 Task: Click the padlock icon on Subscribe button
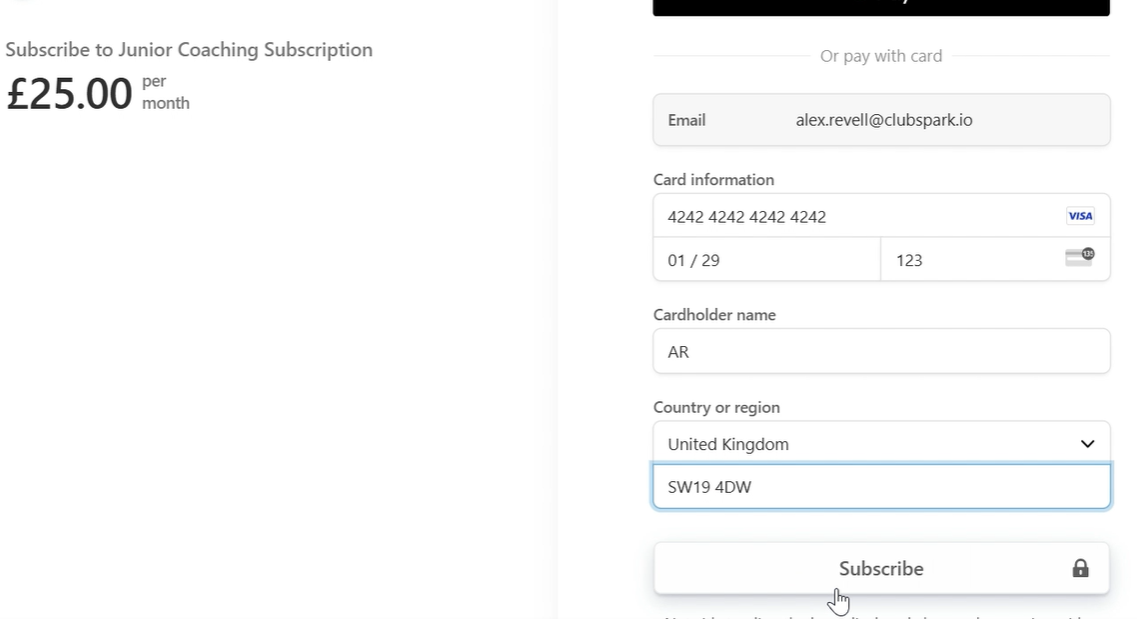click(1080, 568)
